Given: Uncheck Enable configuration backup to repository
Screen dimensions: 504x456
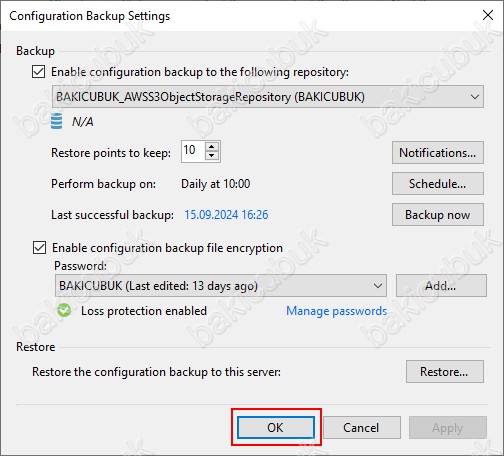Looking at the screenshot, I should (38, 72).
